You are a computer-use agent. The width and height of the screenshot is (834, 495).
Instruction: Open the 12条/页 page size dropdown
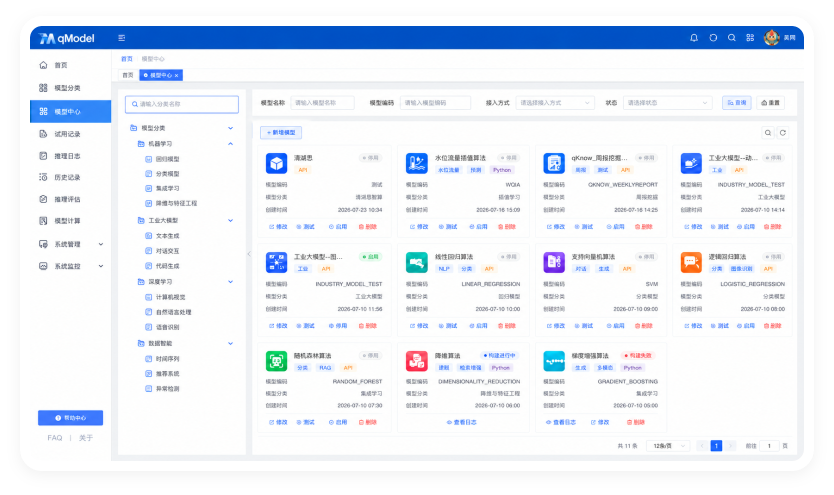tap(668, 446)
